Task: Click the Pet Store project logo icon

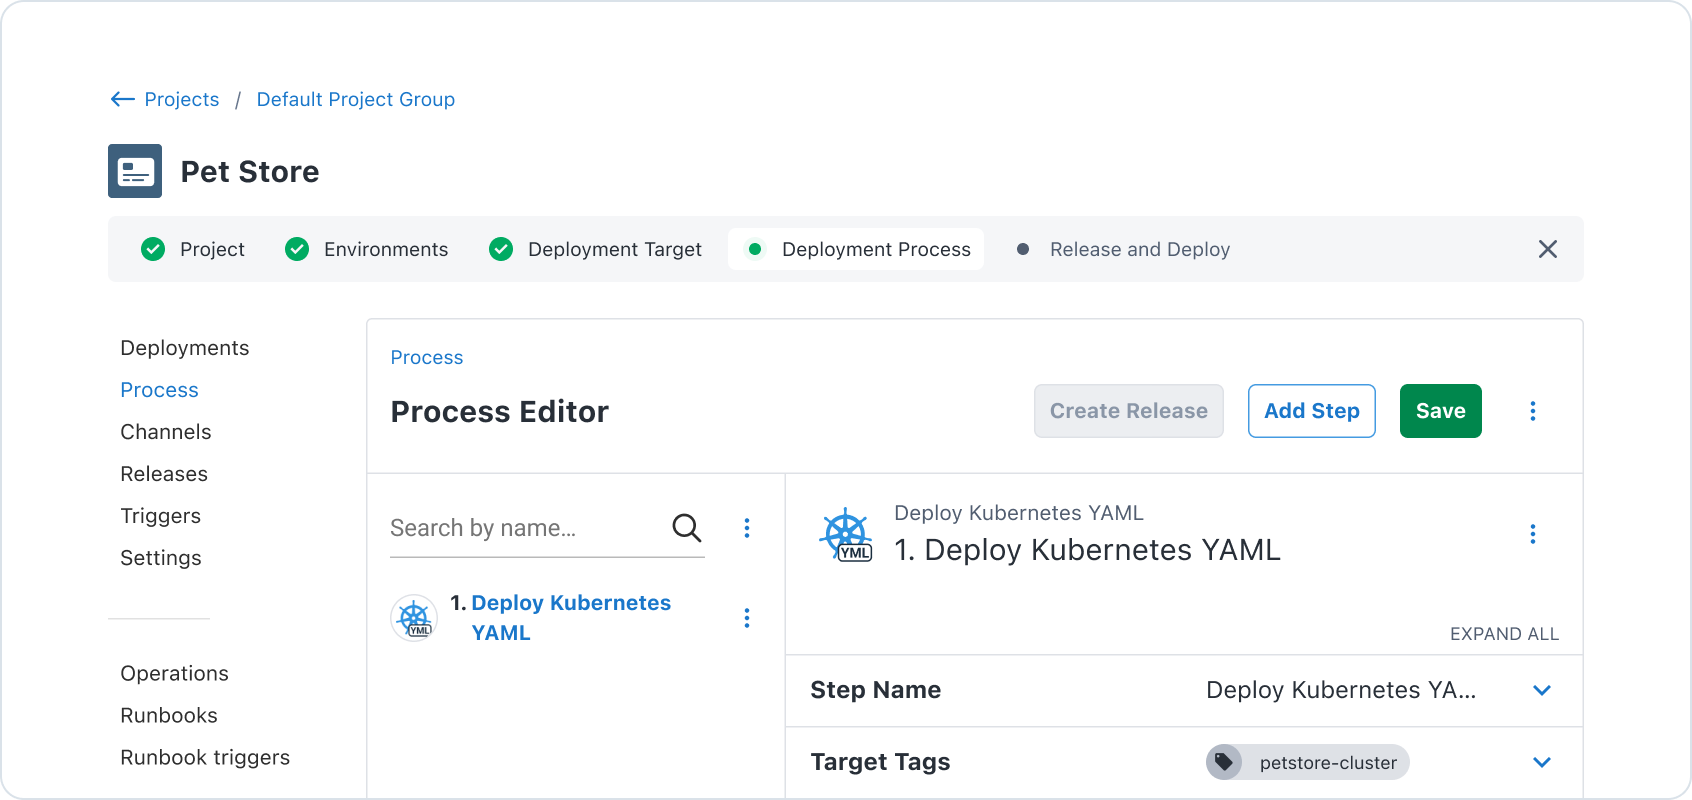Action: pos(135,171)
